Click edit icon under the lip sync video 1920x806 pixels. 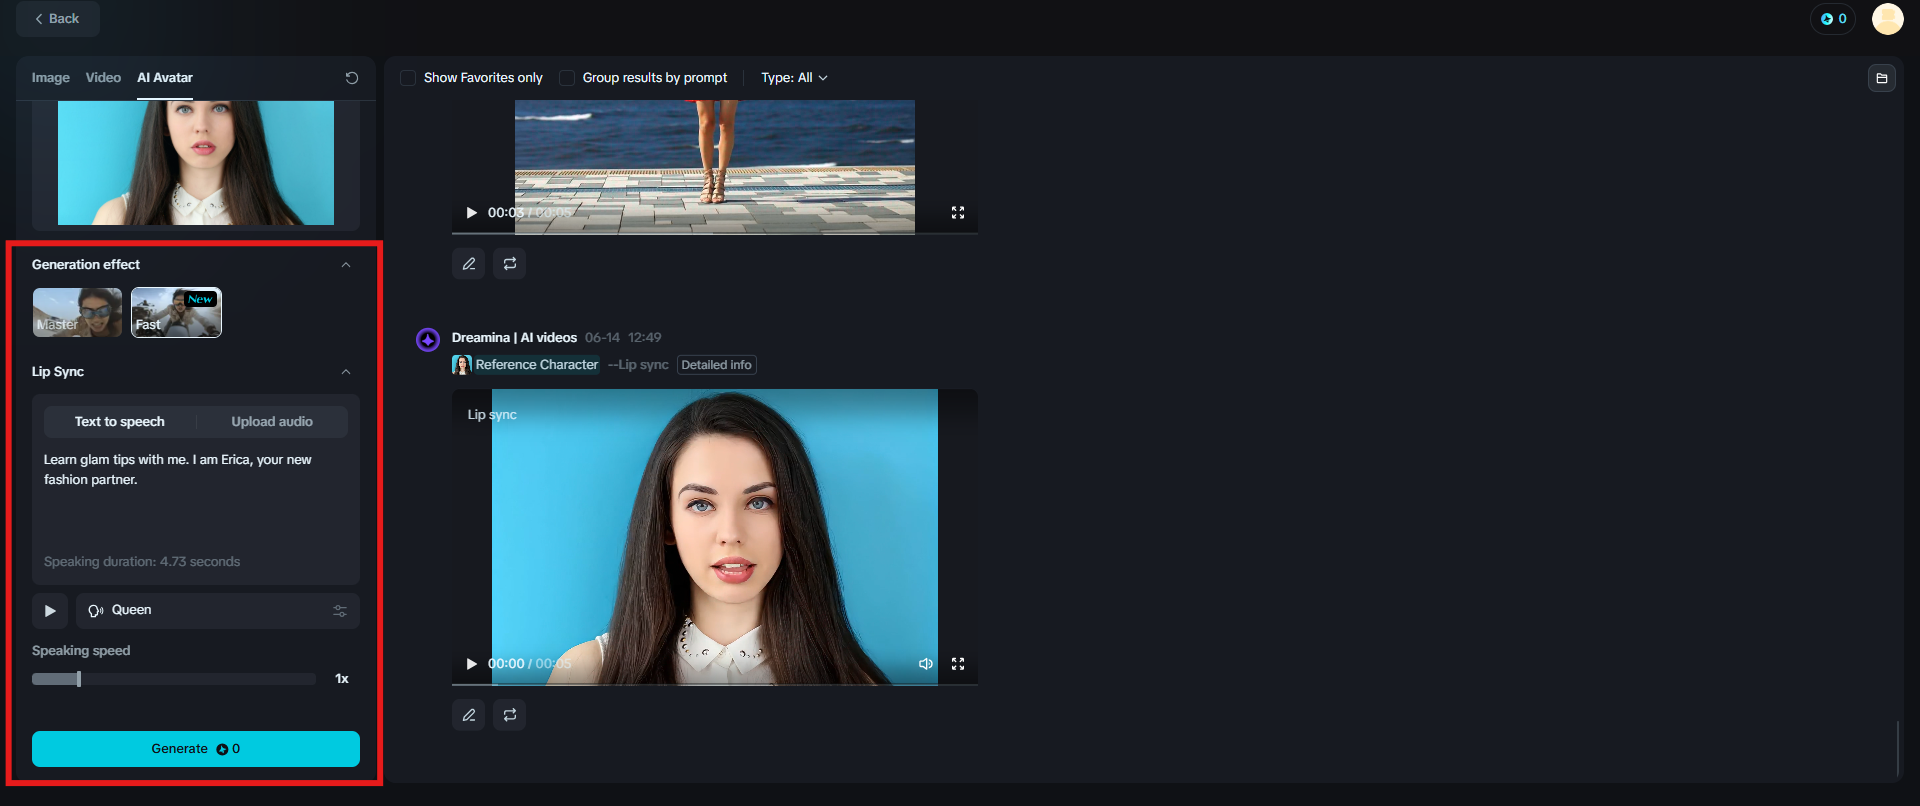pos(469,715)
